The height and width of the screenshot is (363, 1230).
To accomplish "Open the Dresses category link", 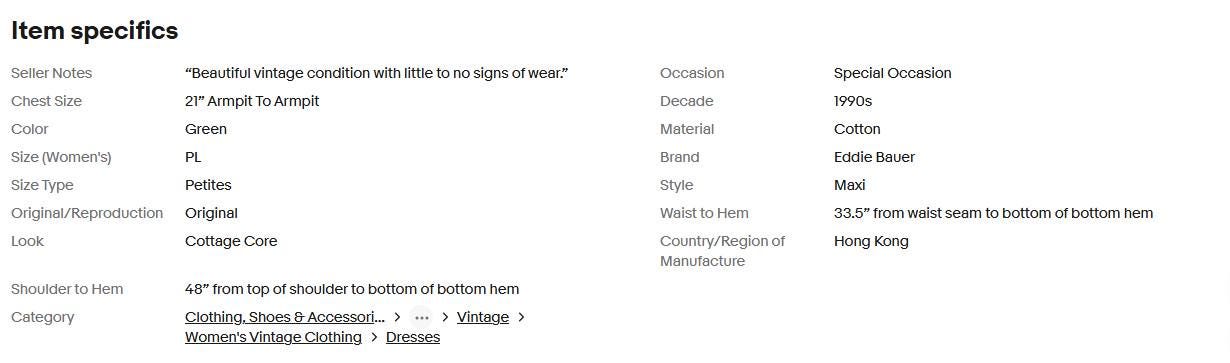I will tap(413, 337).
